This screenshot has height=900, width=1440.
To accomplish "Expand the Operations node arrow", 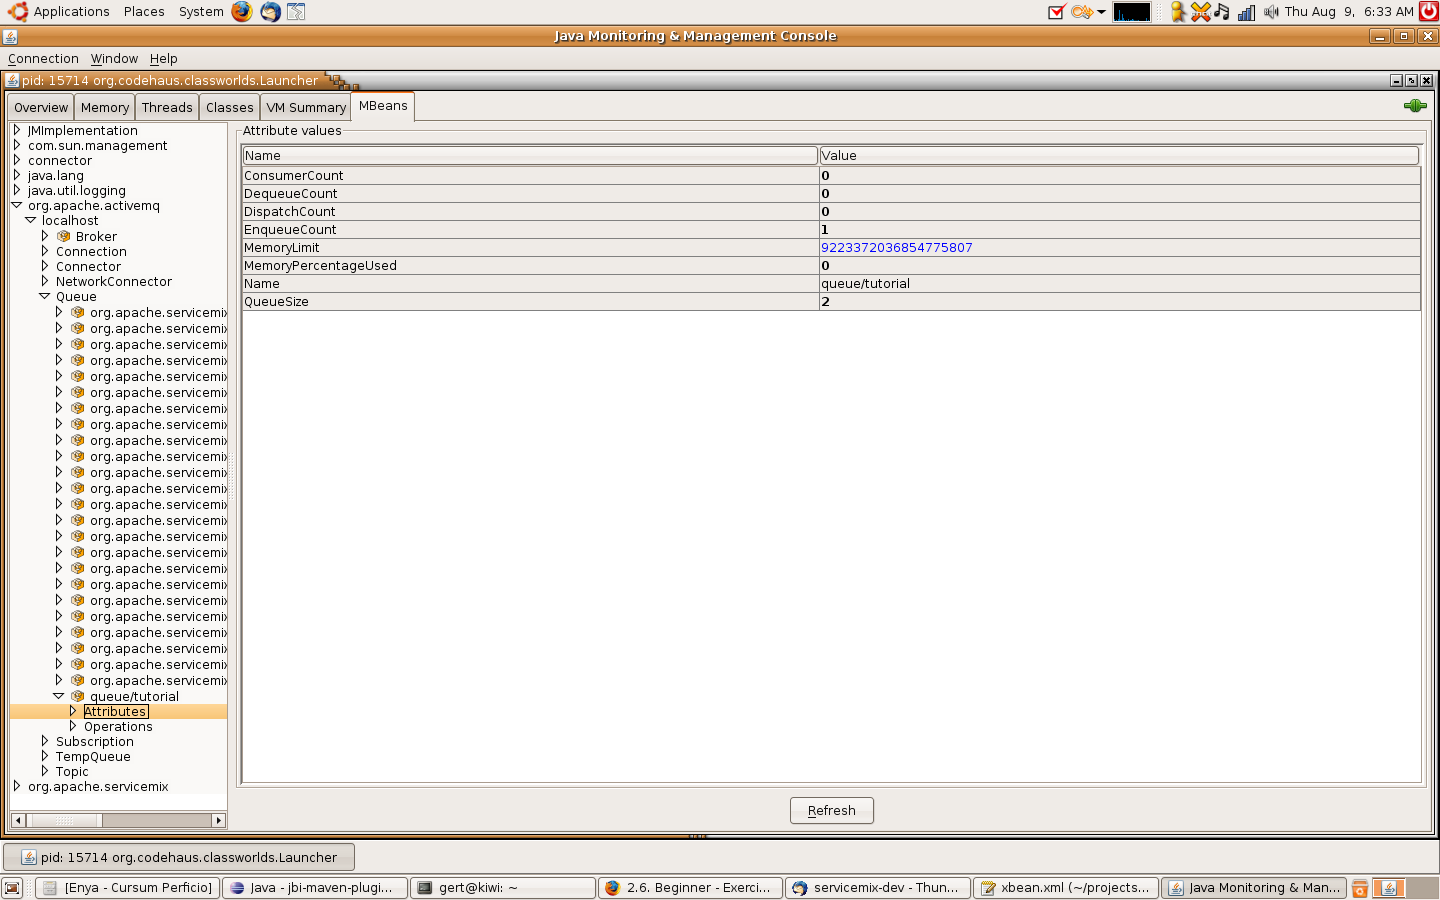I will point(73,726).
